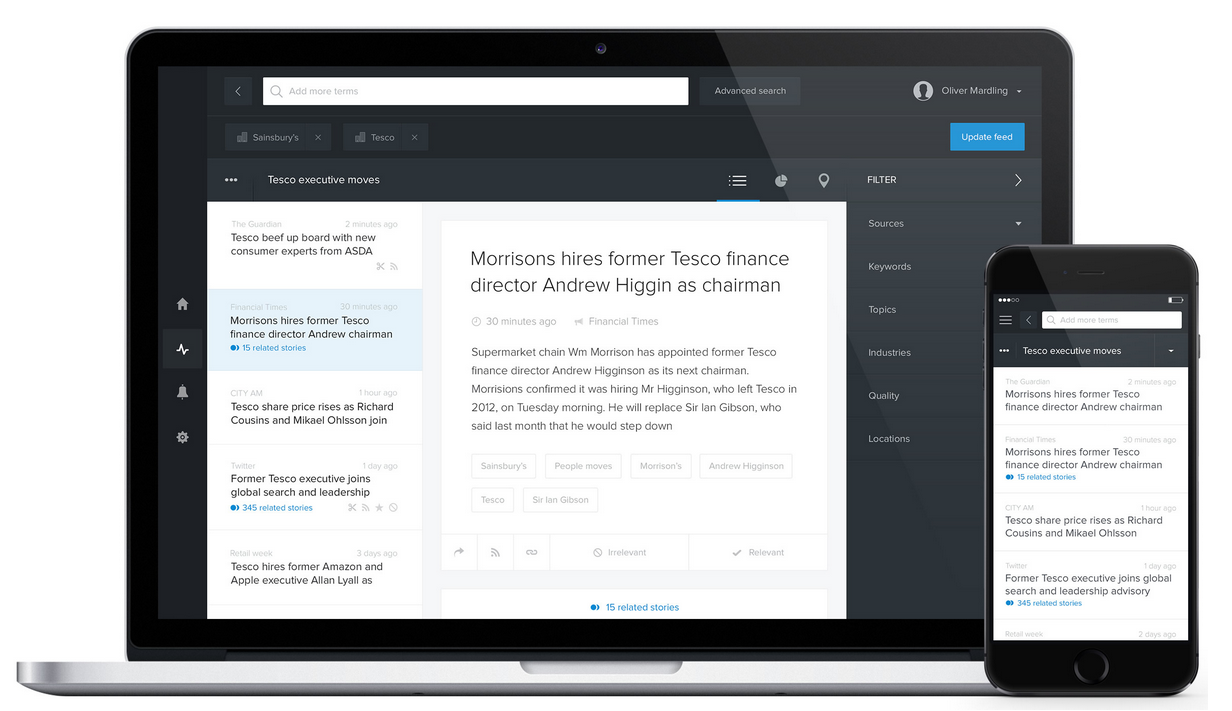
Task: Mark article as Relevant
Action: tap(758, 552)
